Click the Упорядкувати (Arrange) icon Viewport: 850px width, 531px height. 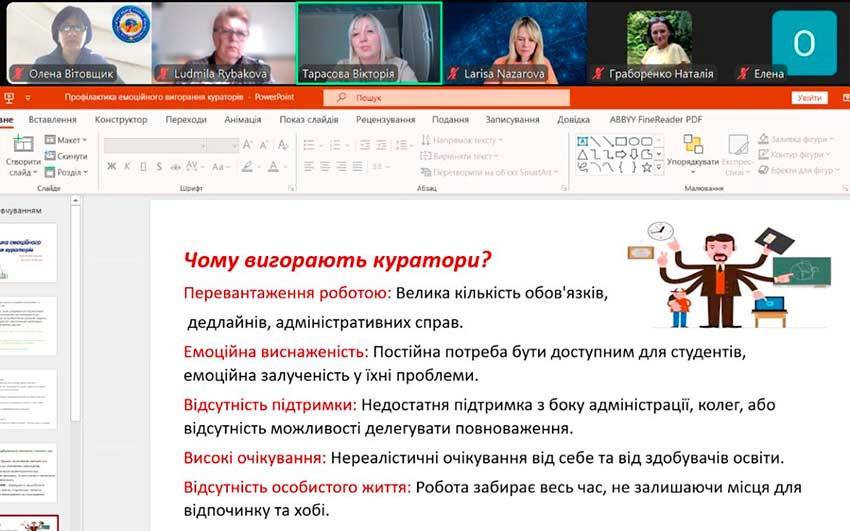(692, 146)
